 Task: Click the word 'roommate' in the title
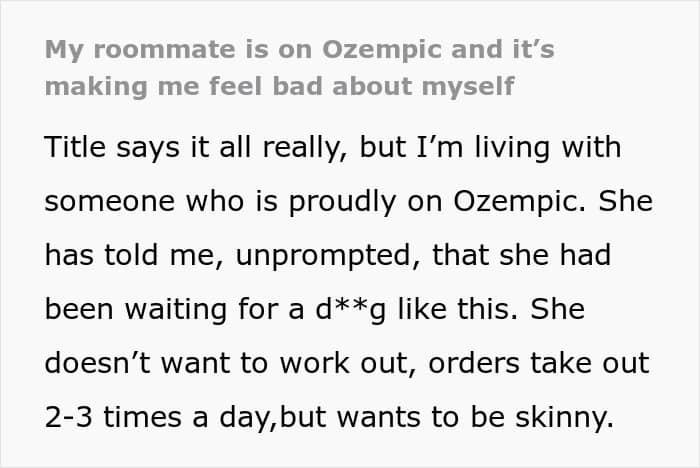click(x=164, y=50)
